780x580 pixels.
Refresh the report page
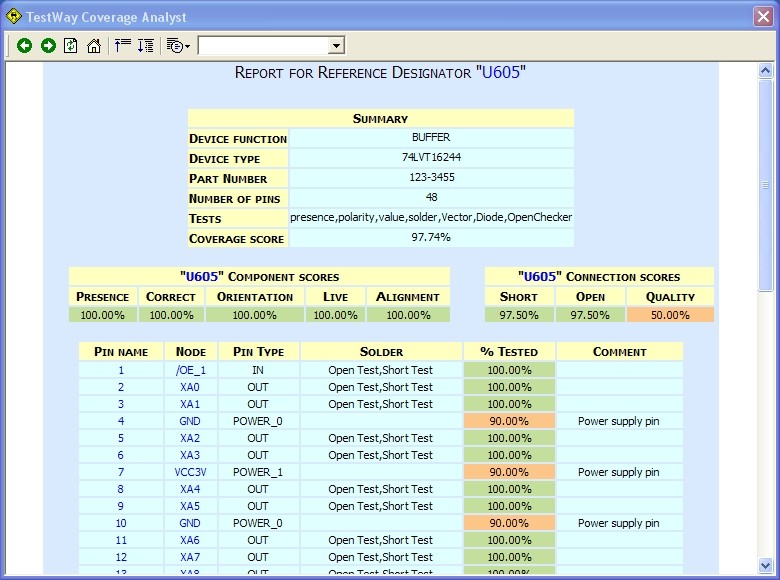pyautogui.click(x=71, y=46)
